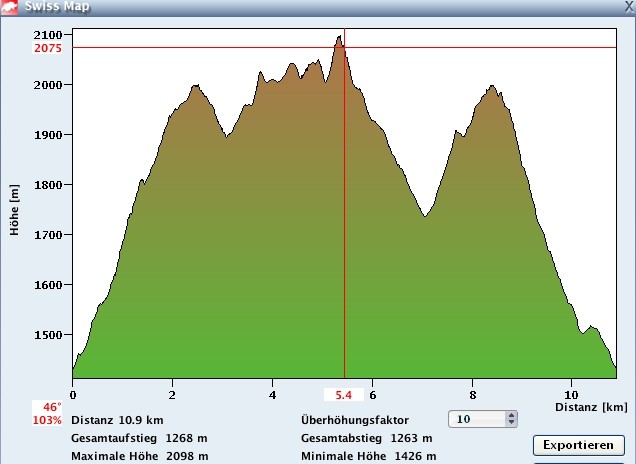Click the red vertical cursor line

coord(344,250)
